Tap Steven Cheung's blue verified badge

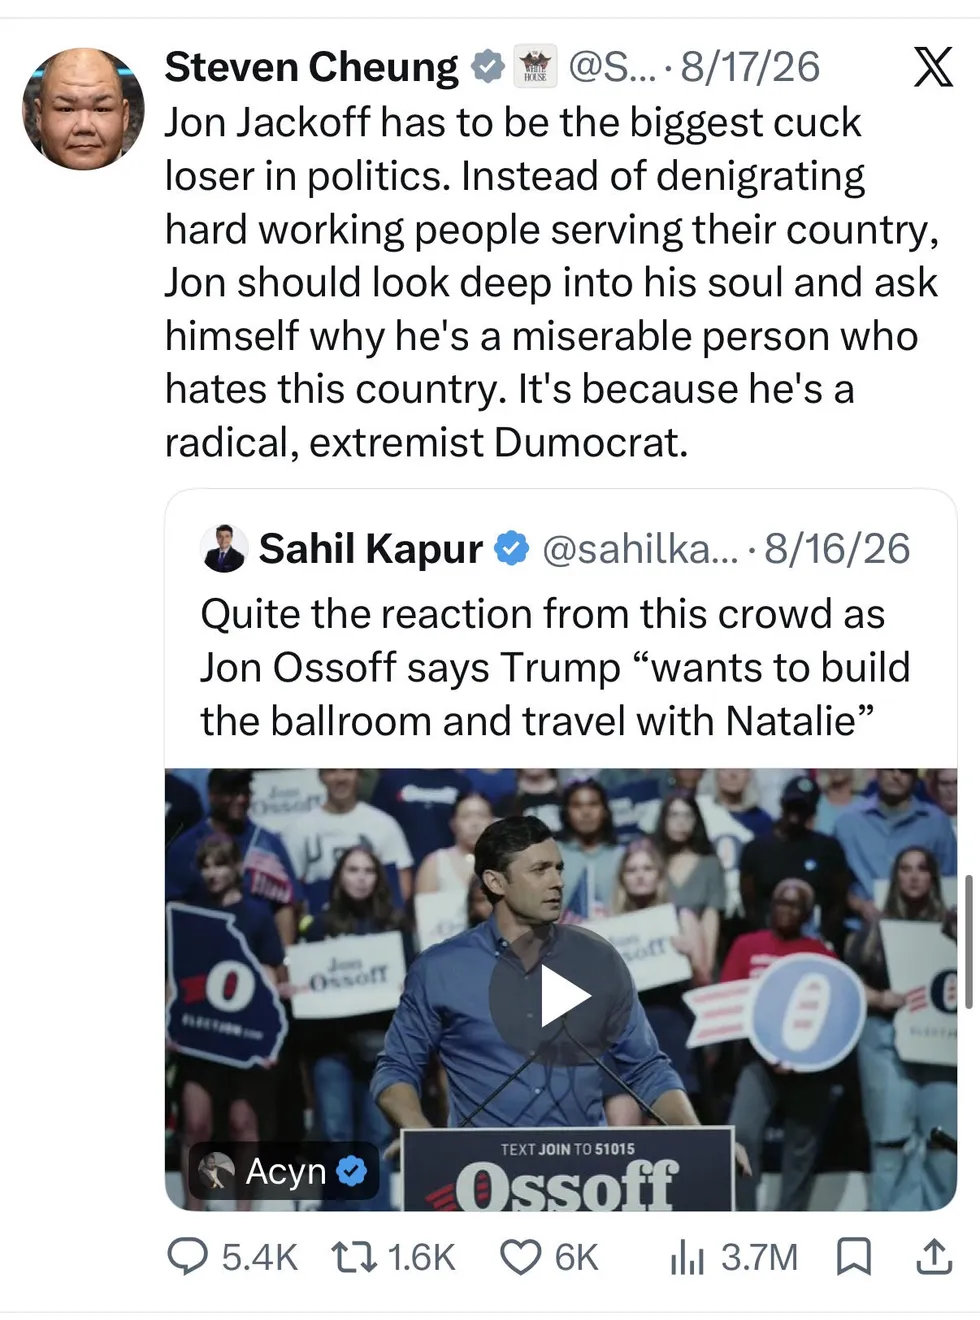click(x=488, y=67)
